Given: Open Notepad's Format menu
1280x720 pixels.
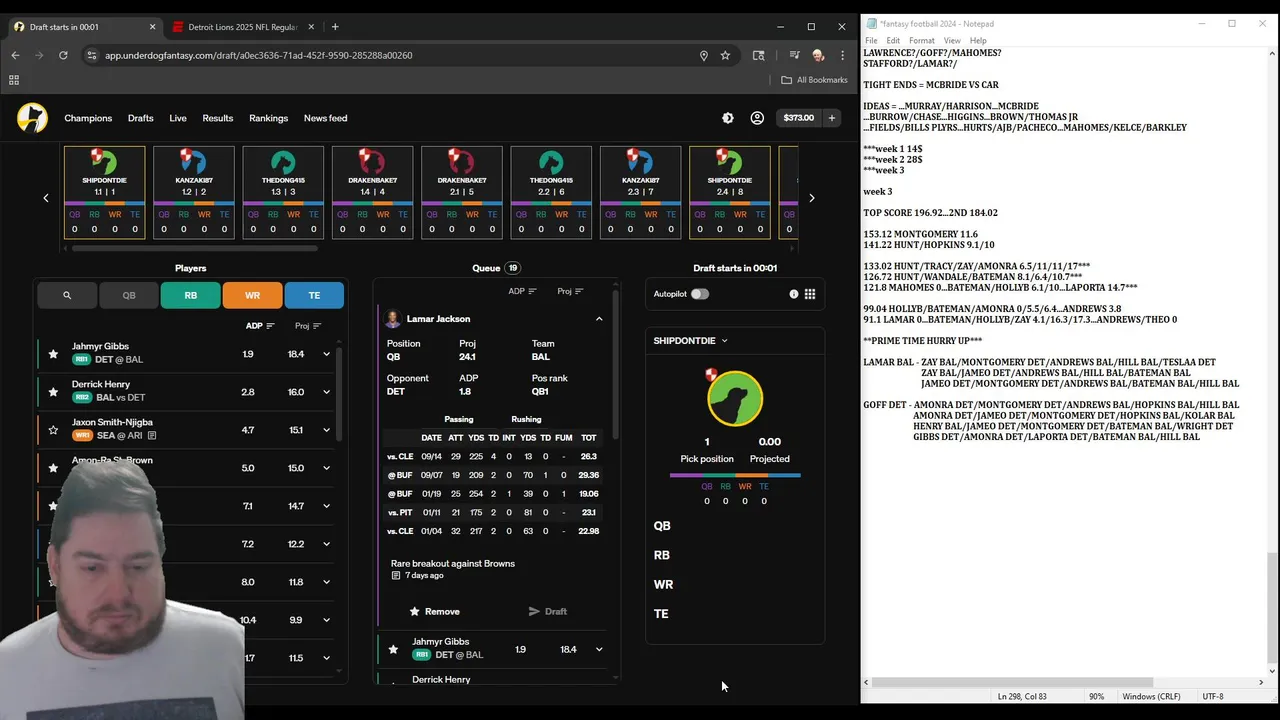Looking at the screenshot, I should point(921,41).
